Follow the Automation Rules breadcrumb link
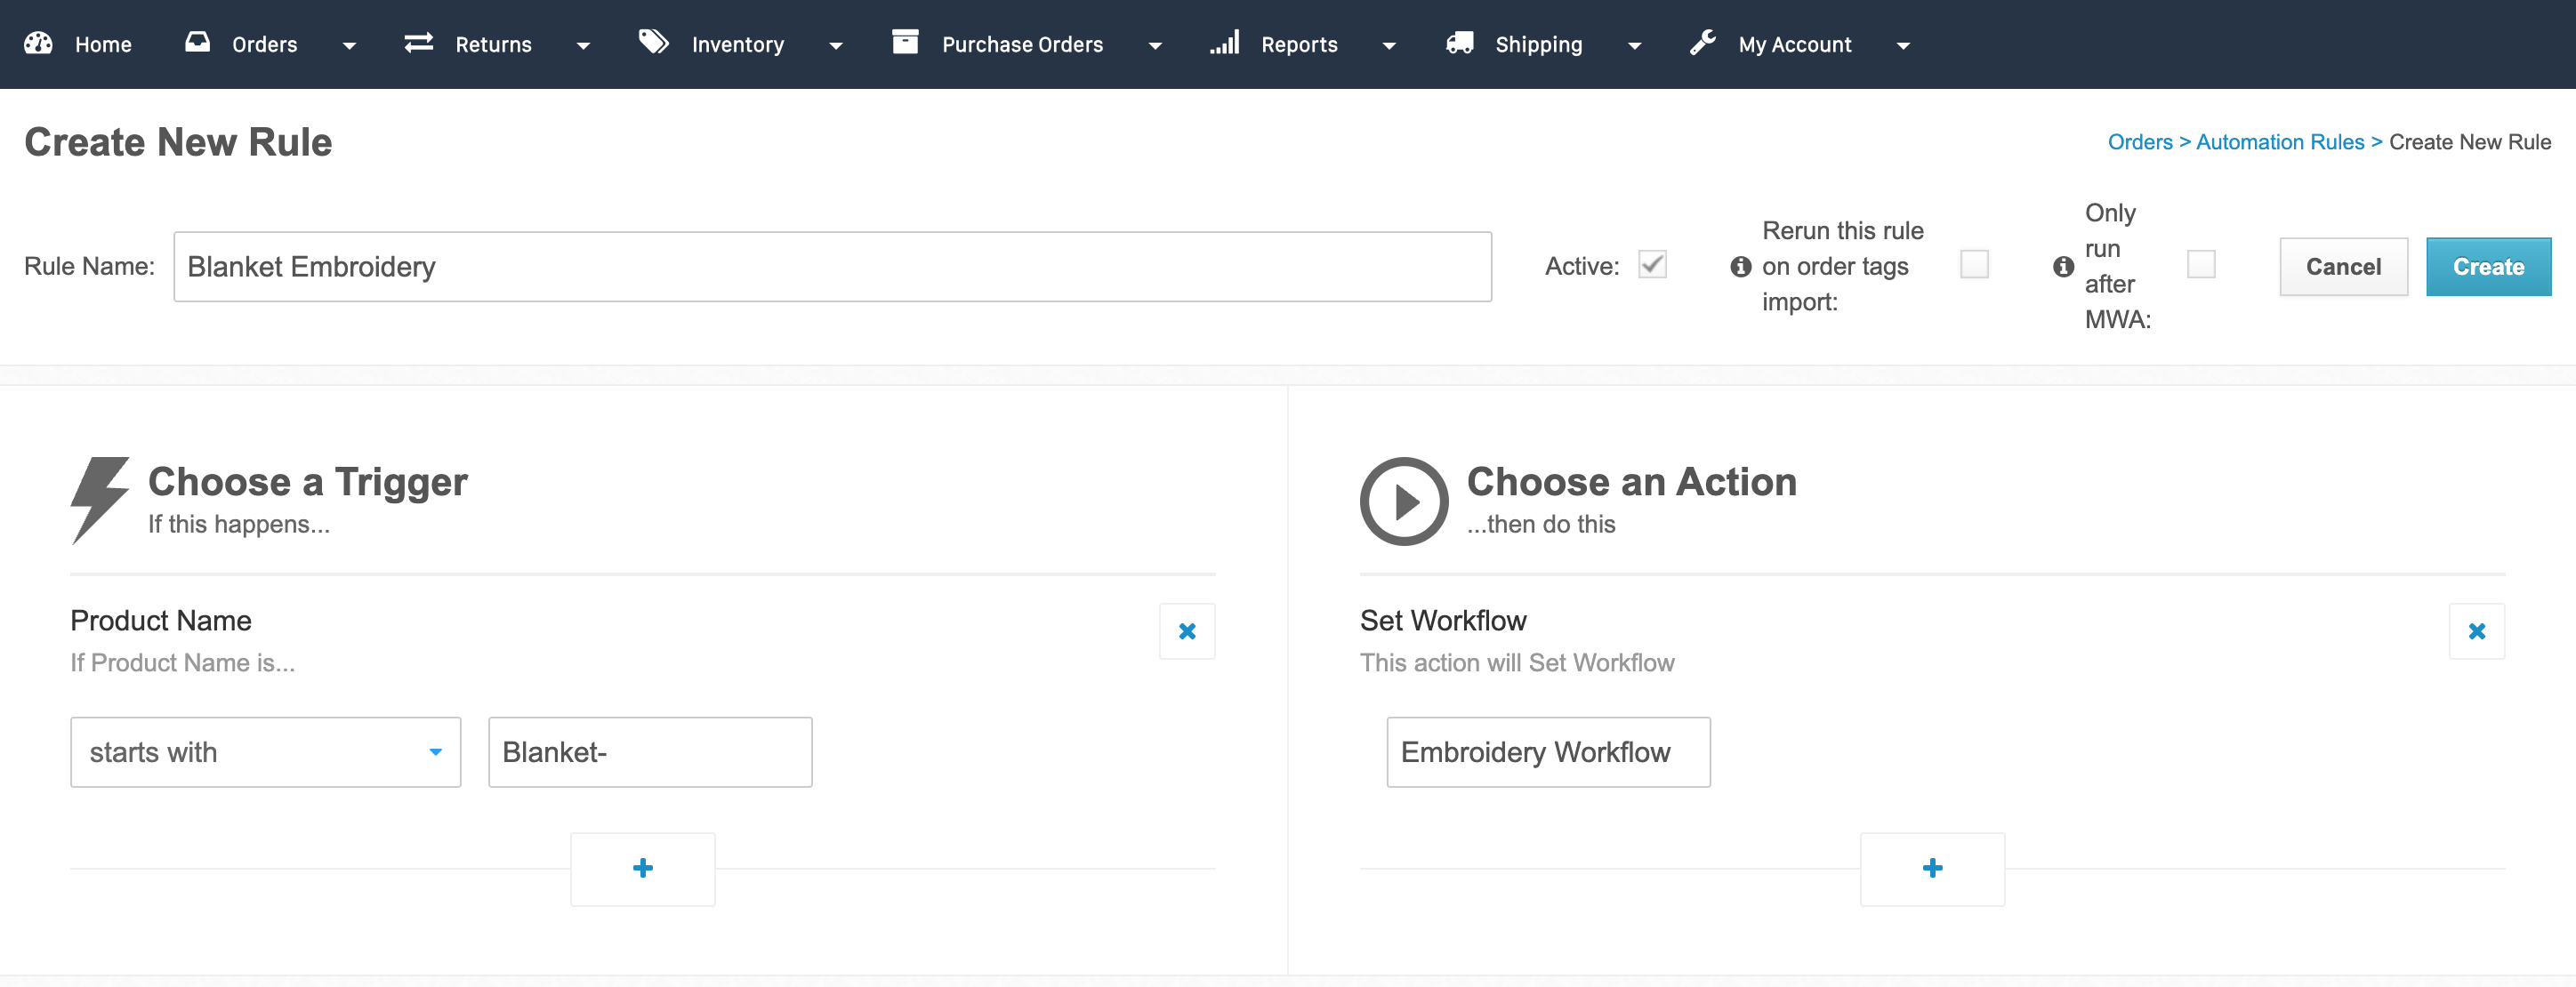The width and height of the screenshot is (2576, 987). coord(2280,142)
